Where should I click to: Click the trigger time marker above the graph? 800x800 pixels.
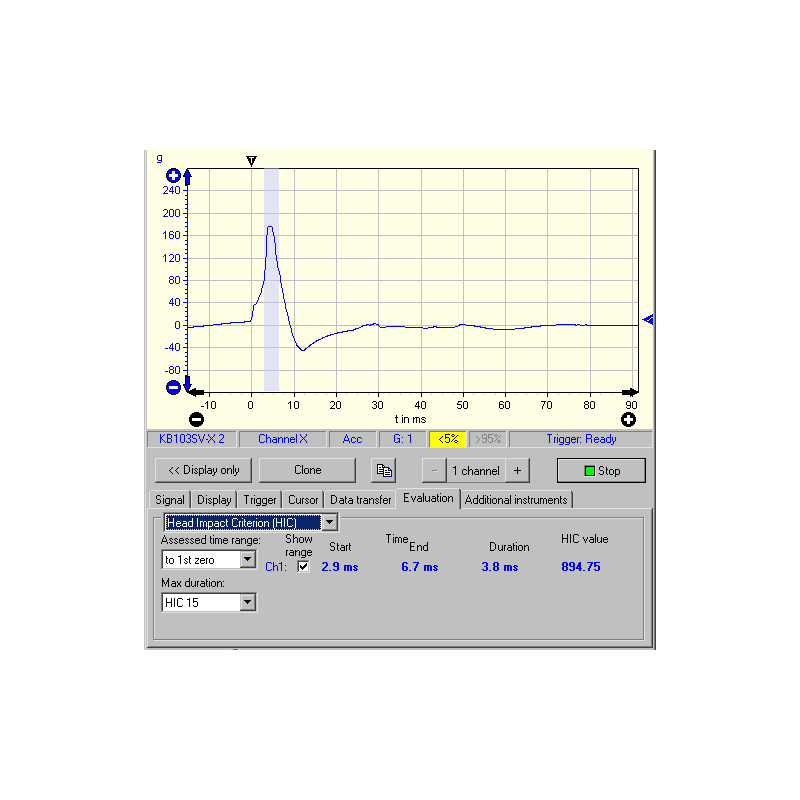pyautogui.click(x=251, y=160)
